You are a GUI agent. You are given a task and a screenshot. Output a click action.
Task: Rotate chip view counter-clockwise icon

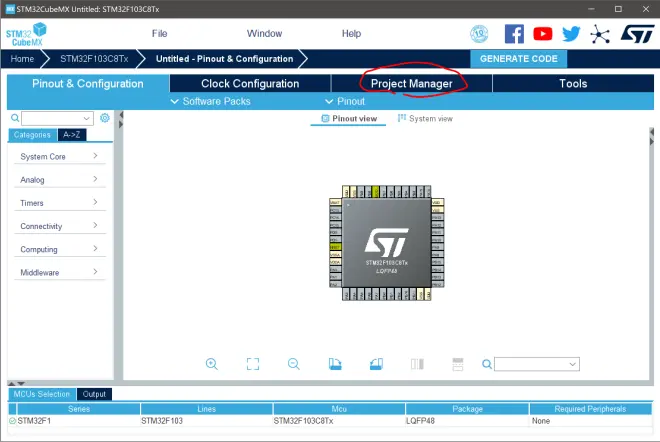[376, 364]
